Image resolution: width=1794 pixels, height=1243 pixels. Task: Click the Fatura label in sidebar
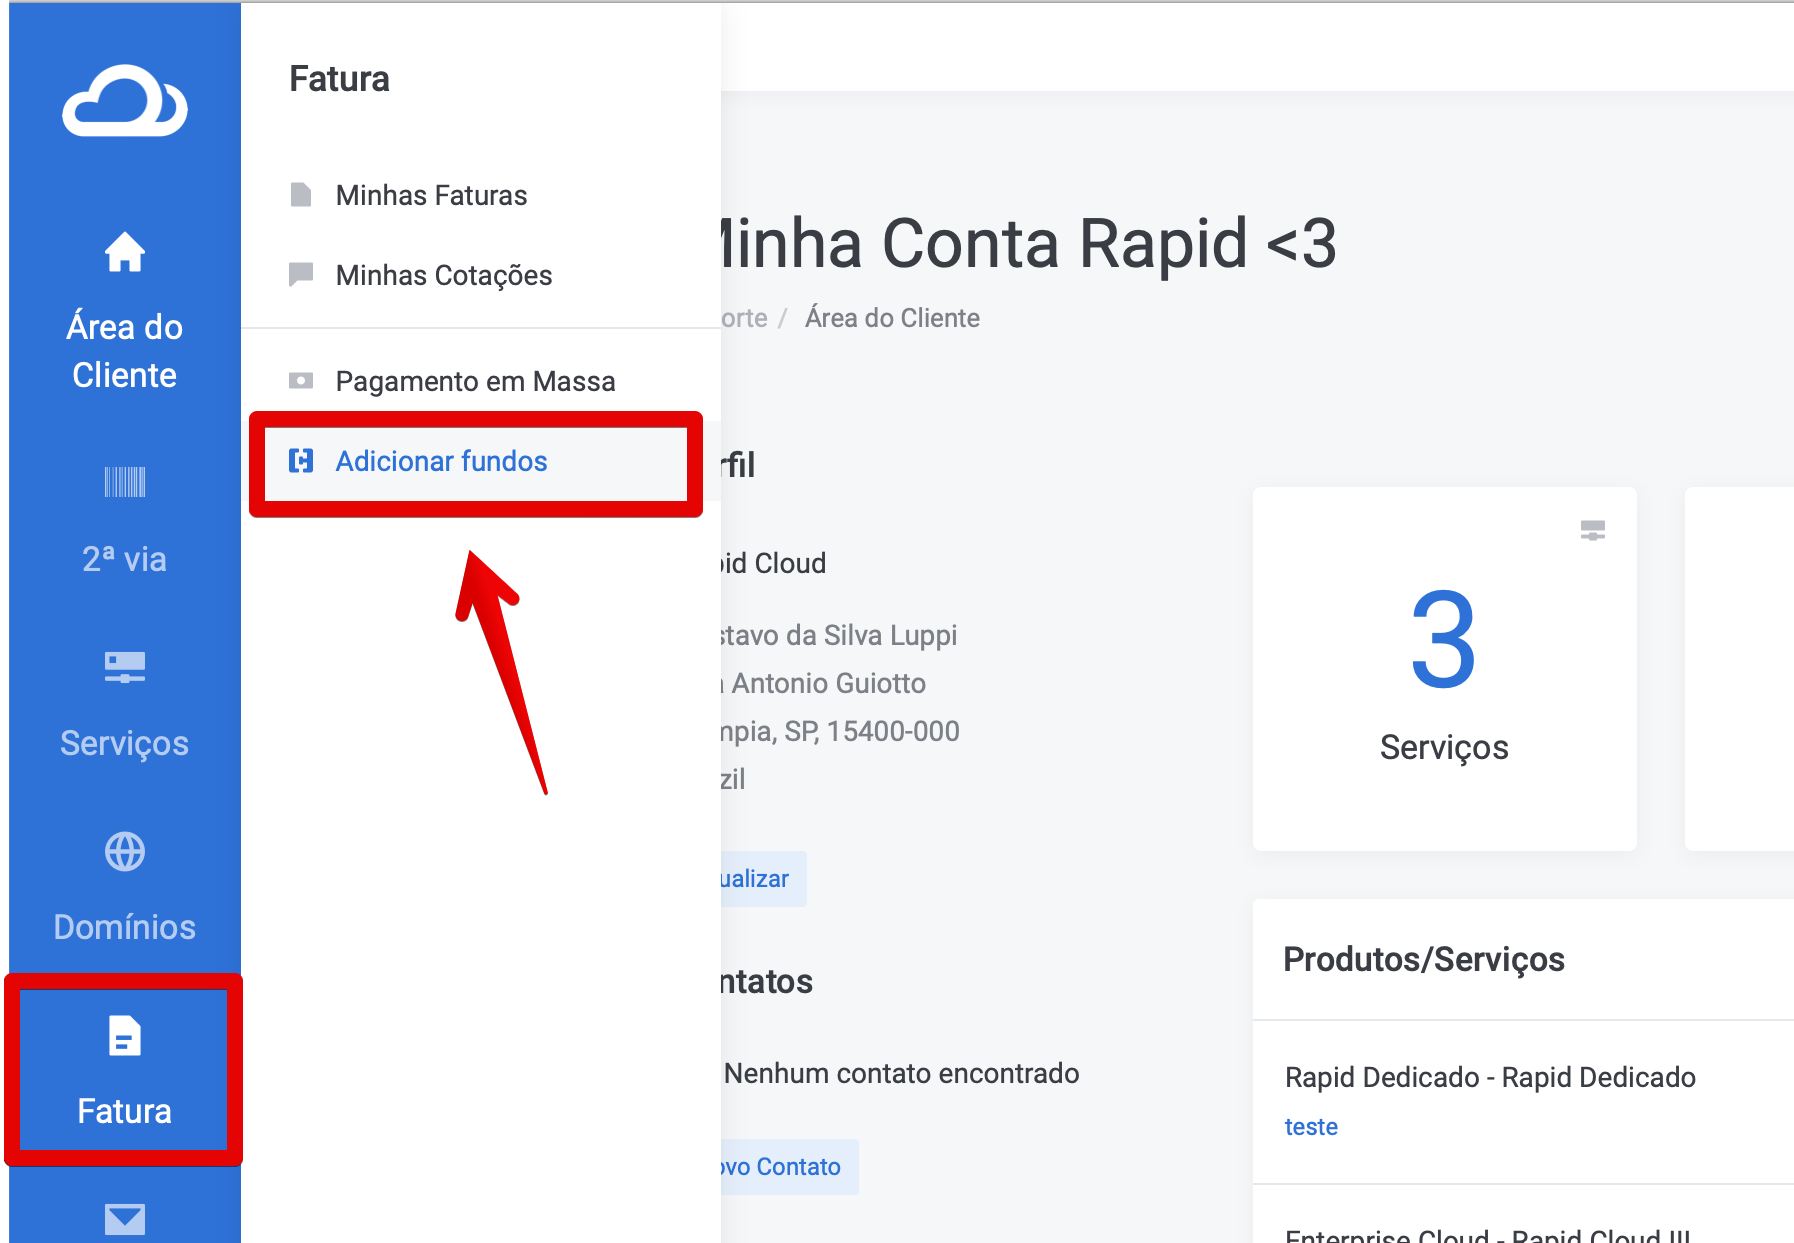[x=125, y=1111]
